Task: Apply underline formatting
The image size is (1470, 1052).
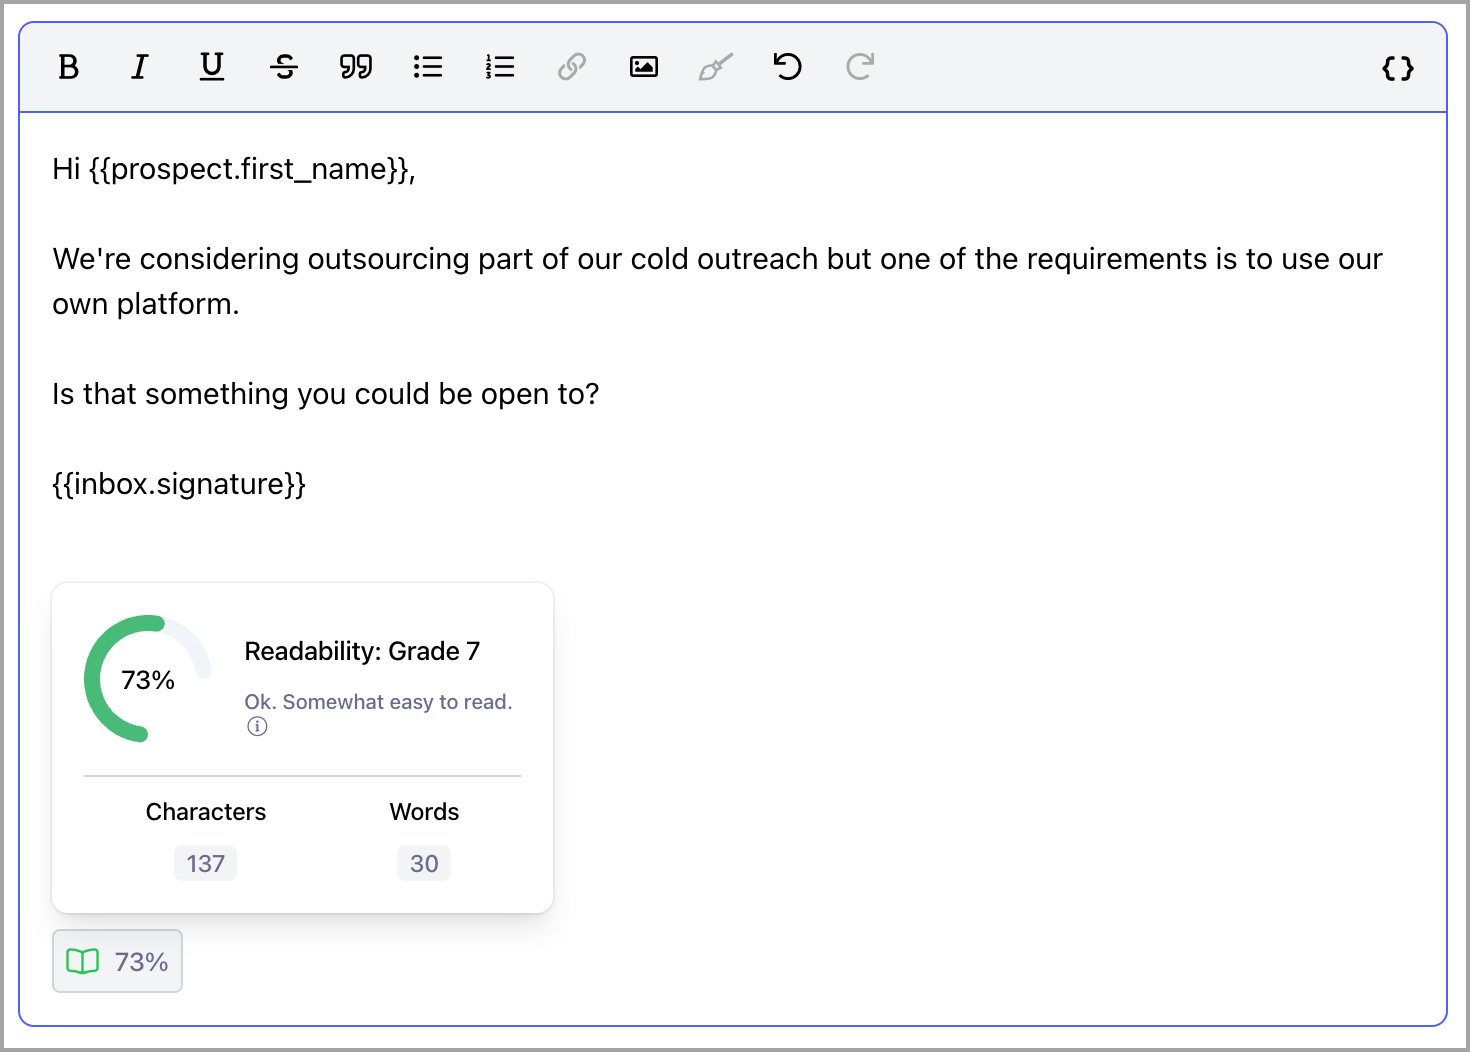Action: 212,67
